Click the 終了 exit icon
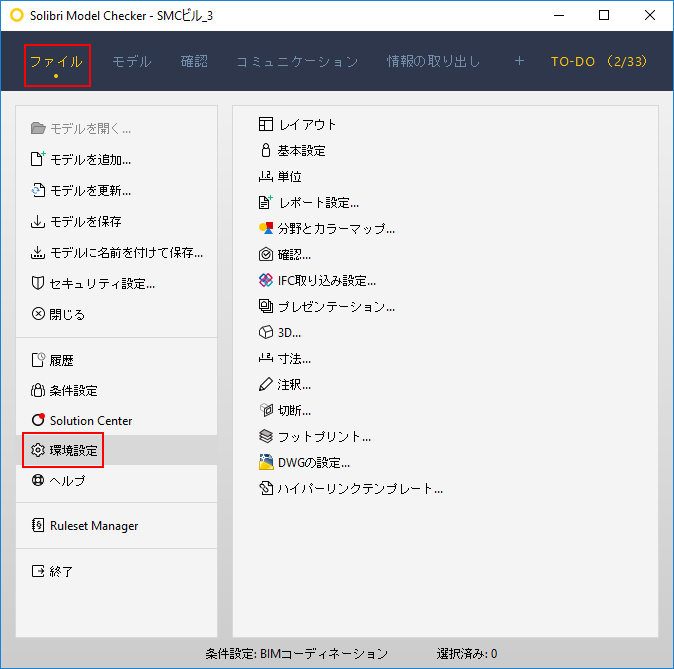Image resolution: width=674 pixels, height=669 pixels. (38, 571)
